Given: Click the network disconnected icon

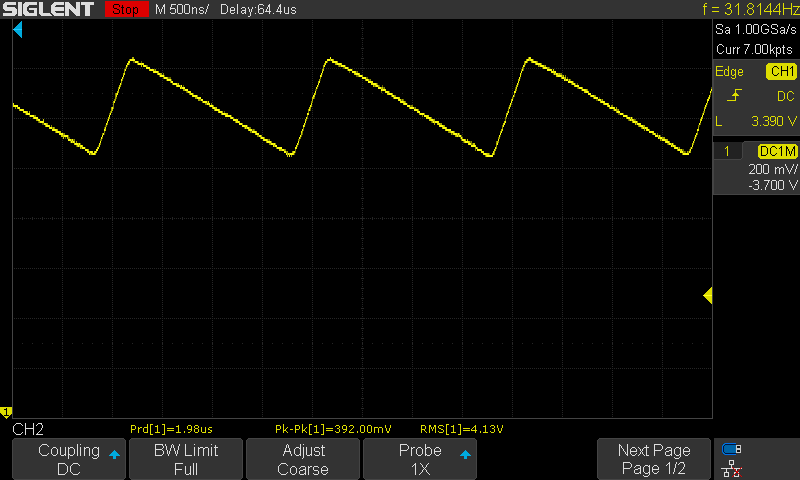Looking at the screenshot, I should tap(731, 469).
